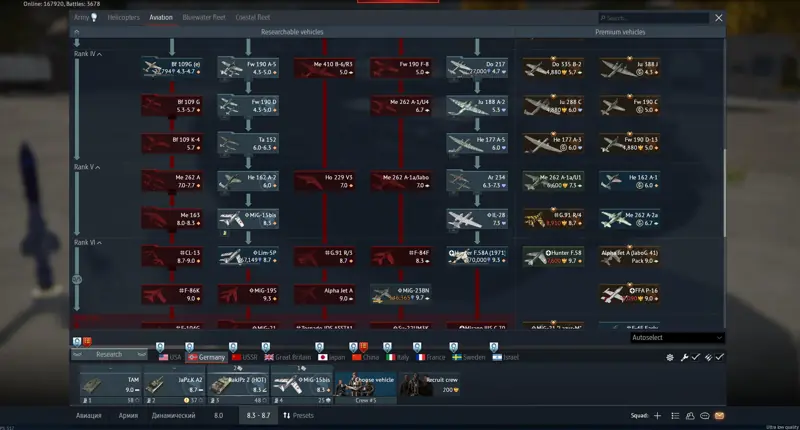Toggle the checkmark beside the ammo icon
Image resolution: width=800 pixels, height=430 pixels.
tap(719, 357)
